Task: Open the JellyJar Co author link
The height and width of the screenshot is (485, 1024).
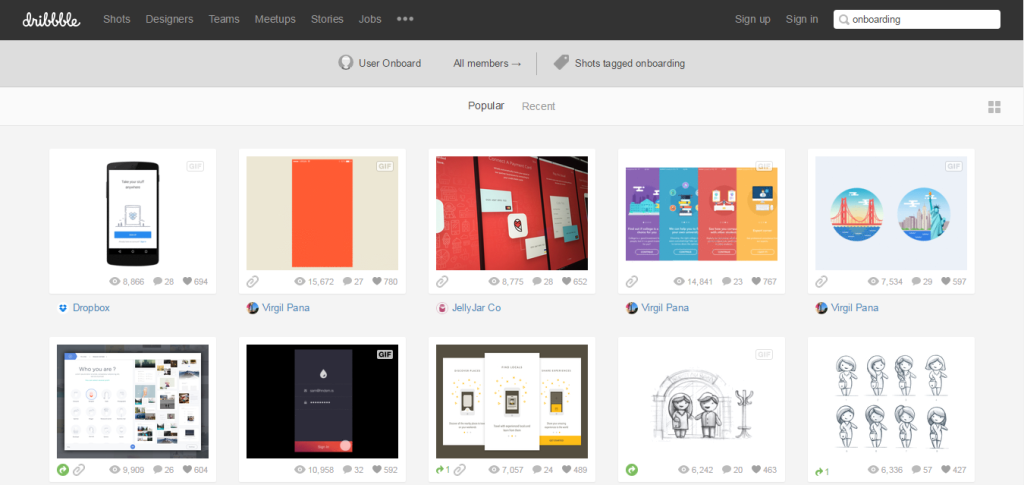Action: pyautogui.click(x=476, y=308)
